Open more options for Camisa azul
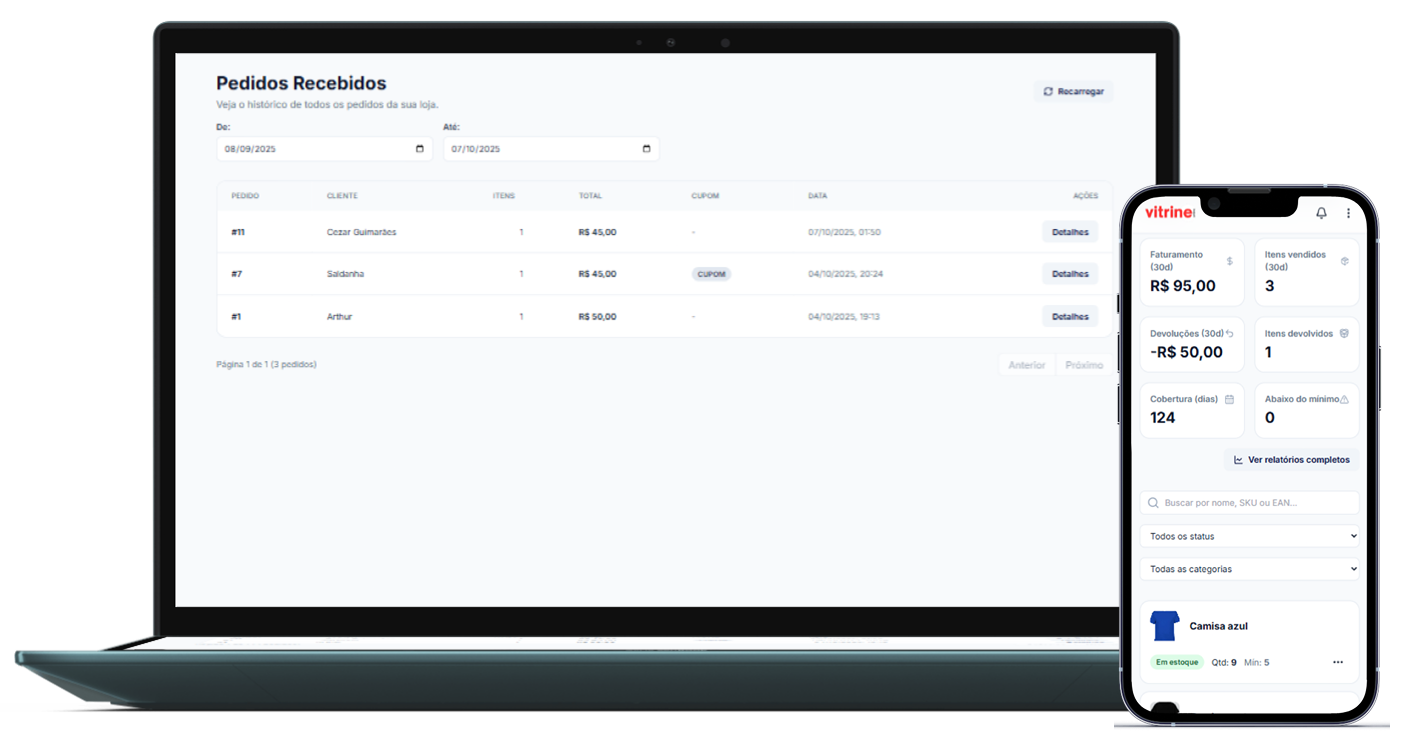Image resolution: width=1414 pixels, height=746 pixels. [1338, 662]
